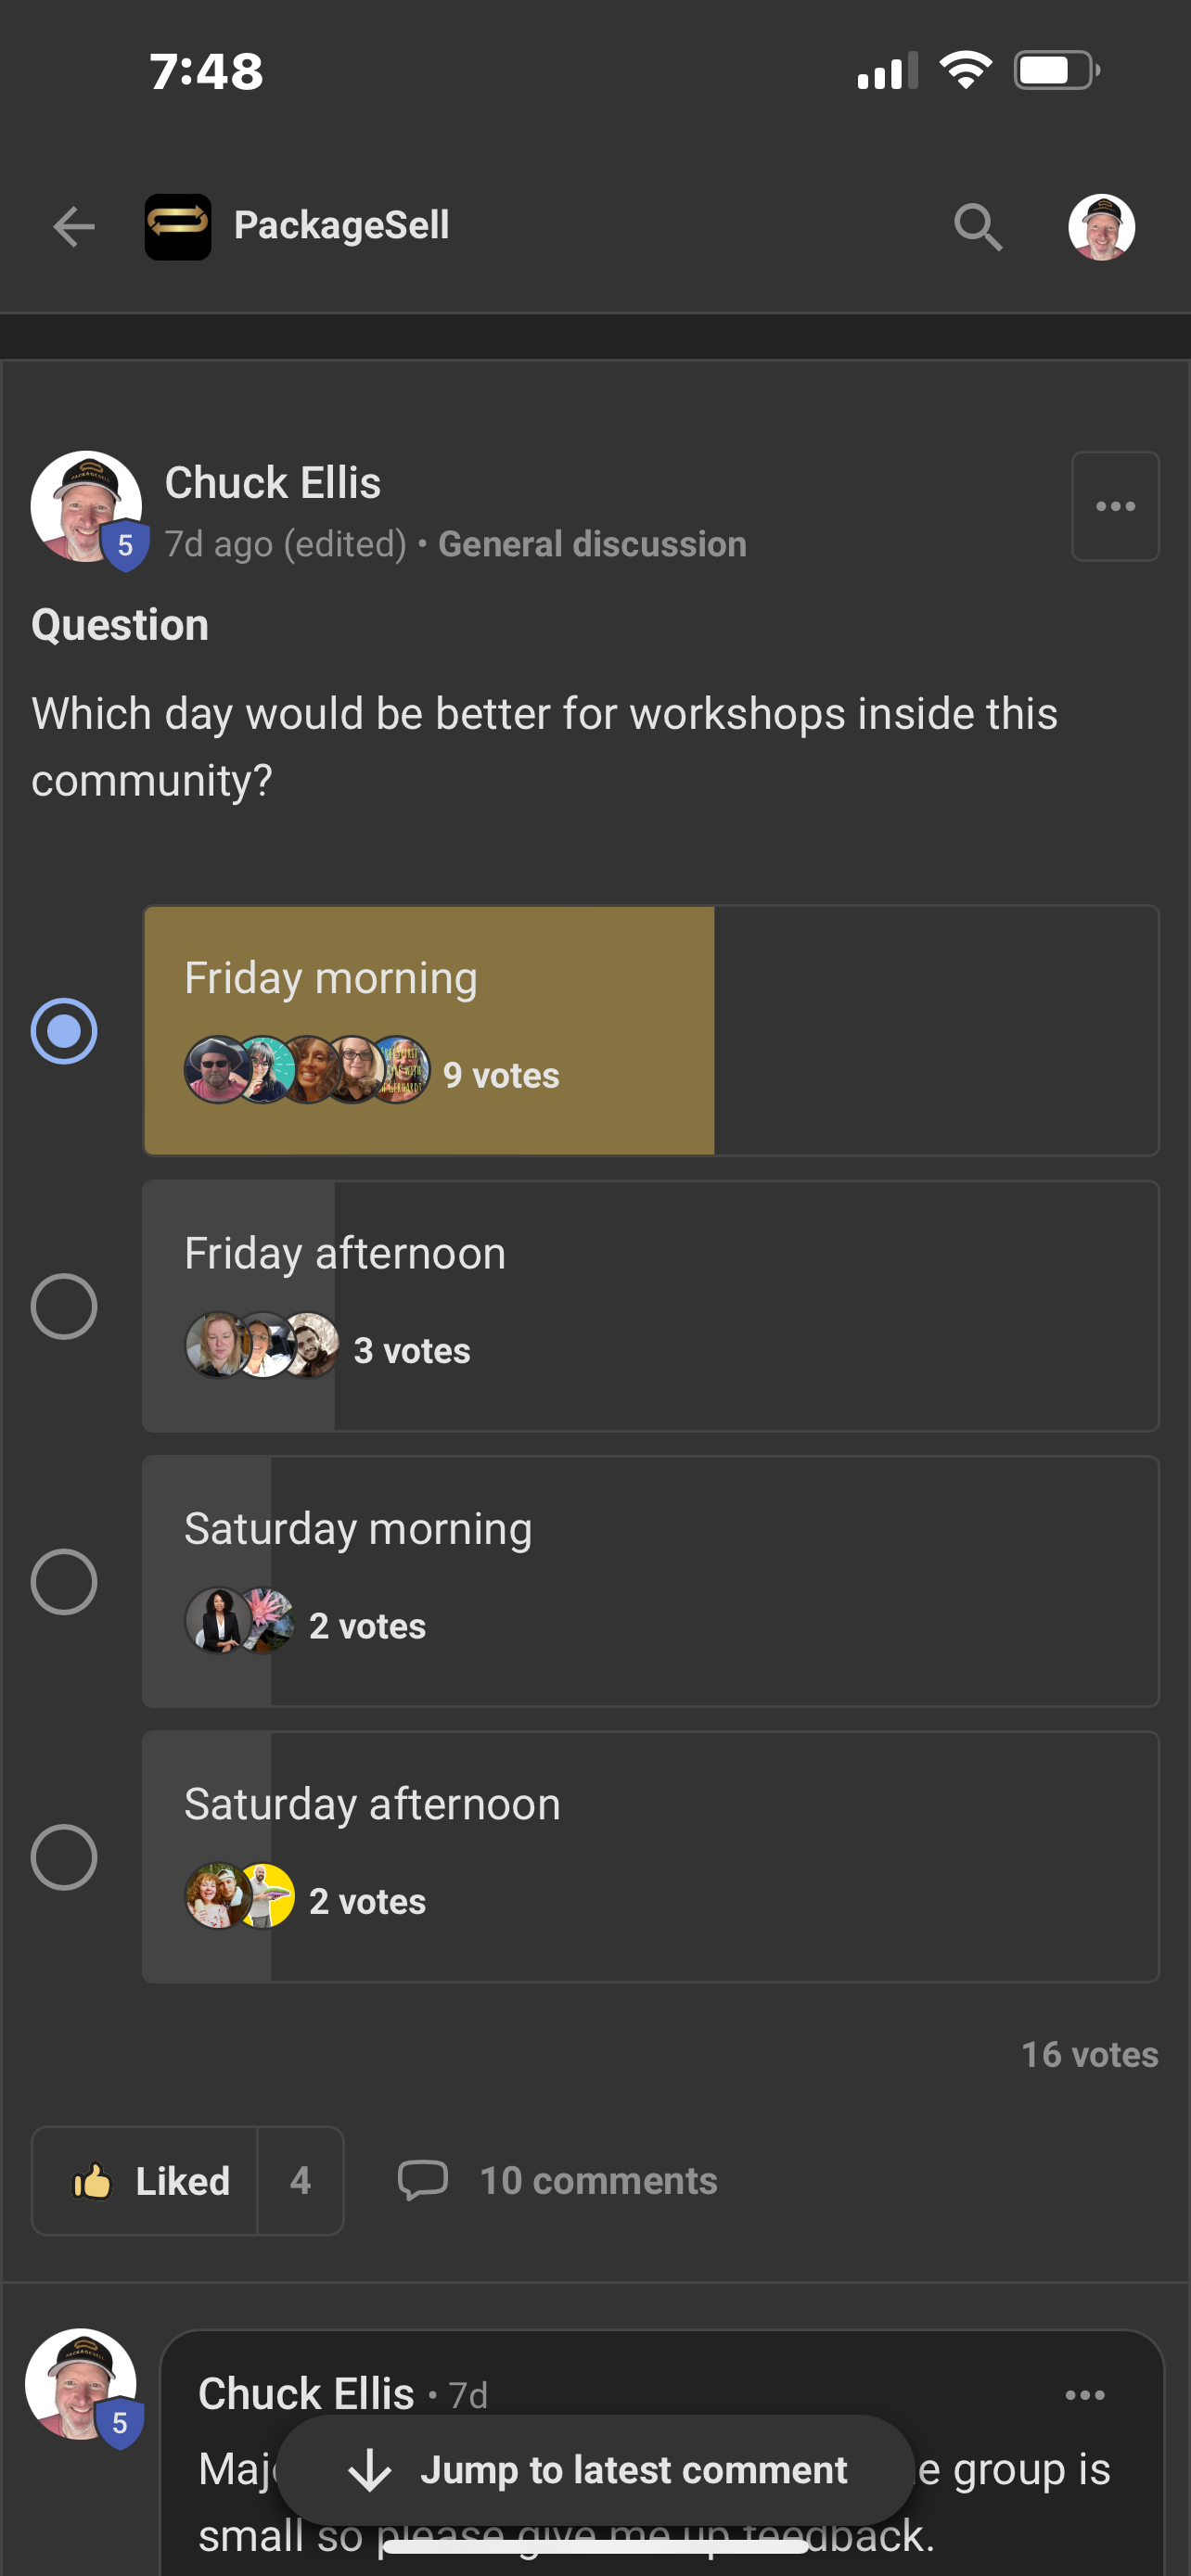Open your profile avatar in the top bar
The width and height of the screenshot is (1191, 2576).
point(1101,227)
